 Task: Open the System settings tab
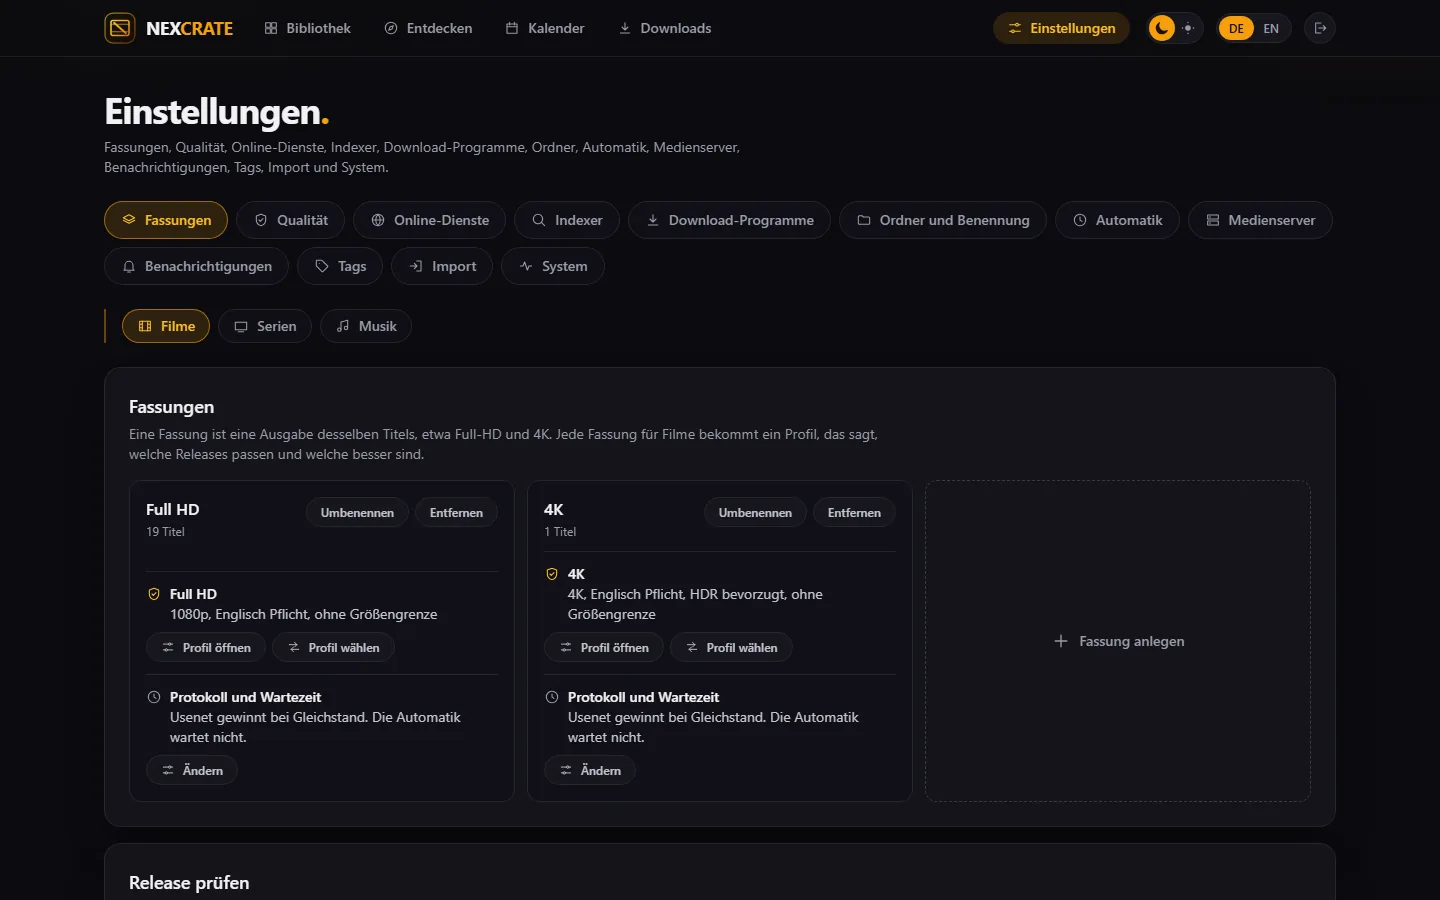[x=553, y=266]
